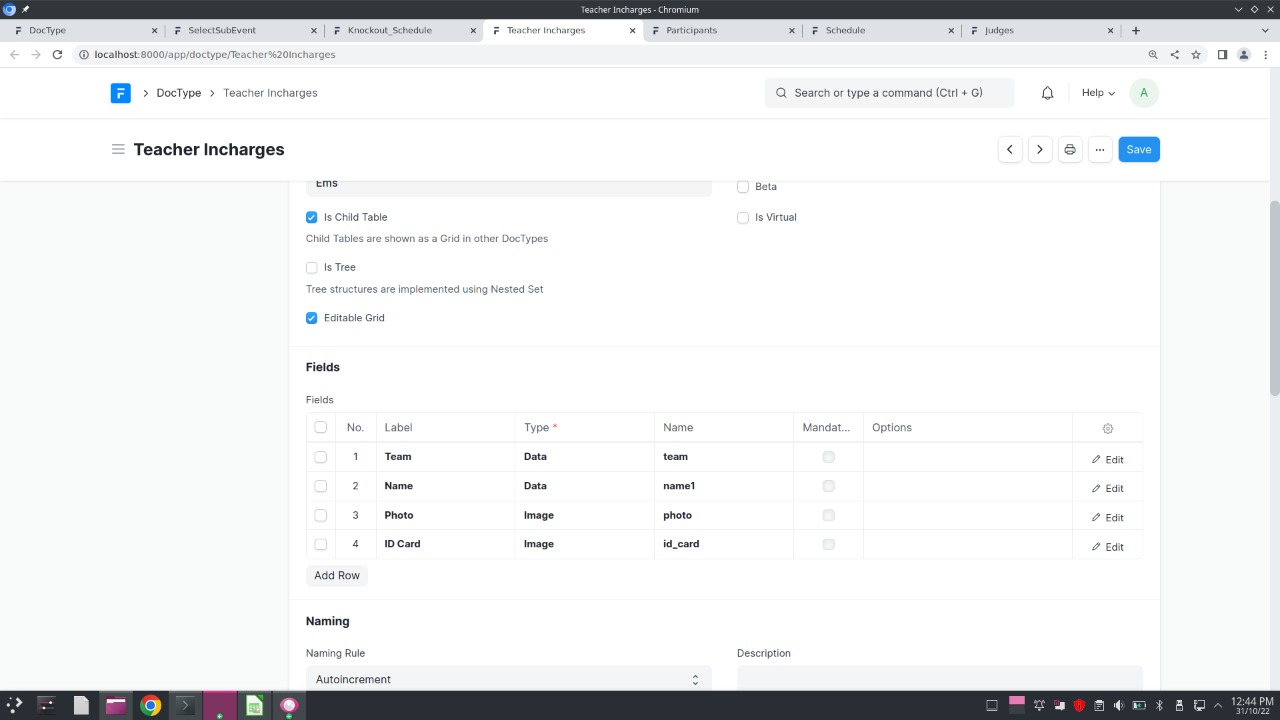This screenshot has width=1280, height=720.
Task: Edit the Photo field row
Action: coord(1107,517)
